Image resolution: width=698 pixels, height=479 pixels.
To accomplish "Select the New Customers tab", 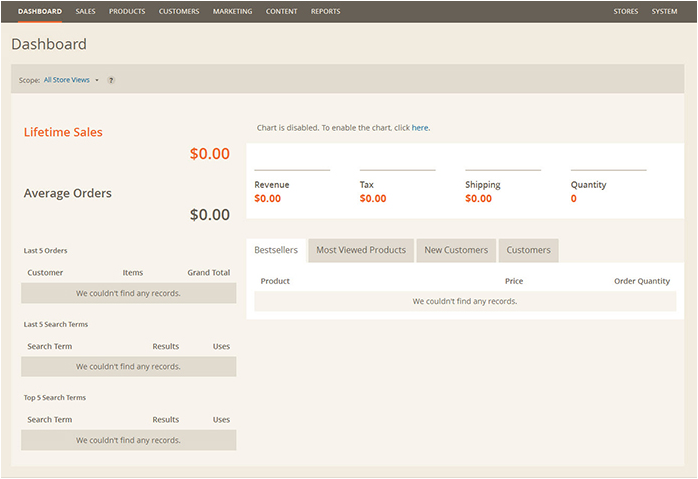I will tap(456, 250).
